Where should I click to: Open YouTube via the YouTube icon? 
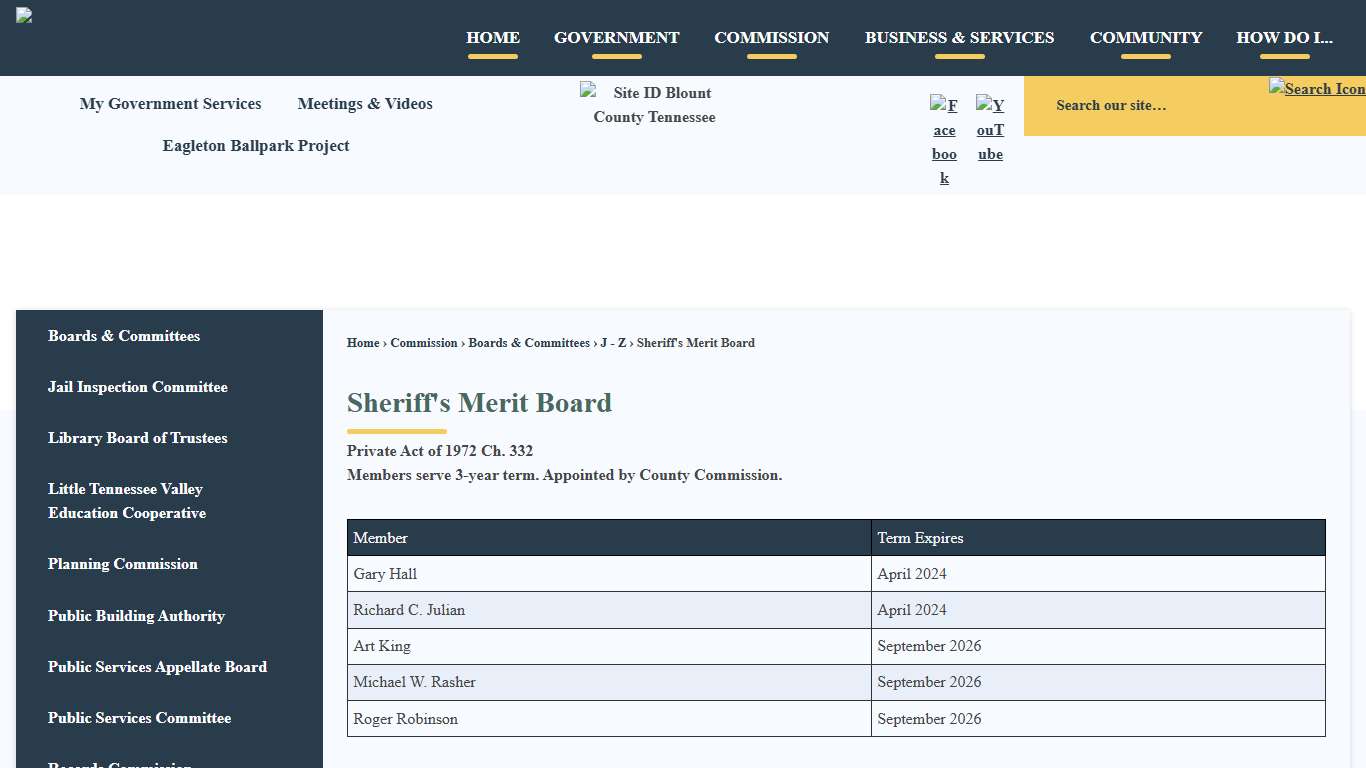(990, 128)
